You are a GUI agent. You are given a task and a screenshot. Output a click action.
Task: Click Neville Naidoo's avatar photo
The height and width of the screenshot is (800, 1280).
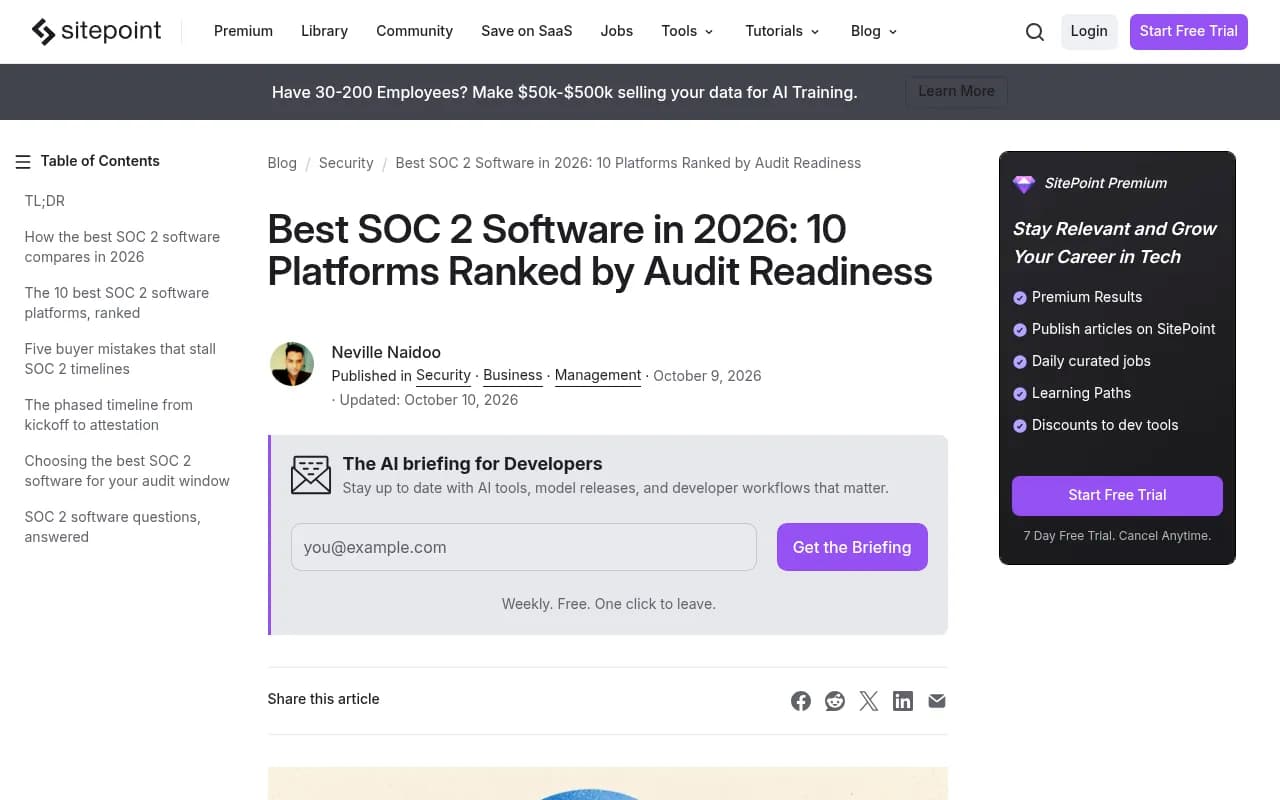292,364
